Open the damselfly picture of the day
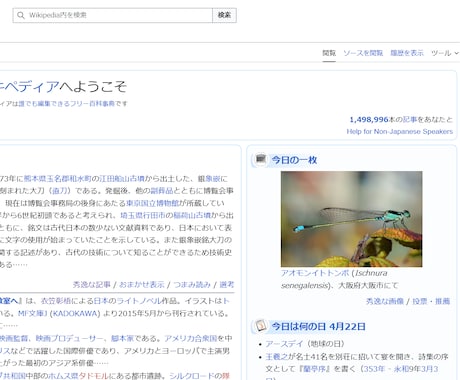This screenshot has height=380, width=460. (351, 219)
